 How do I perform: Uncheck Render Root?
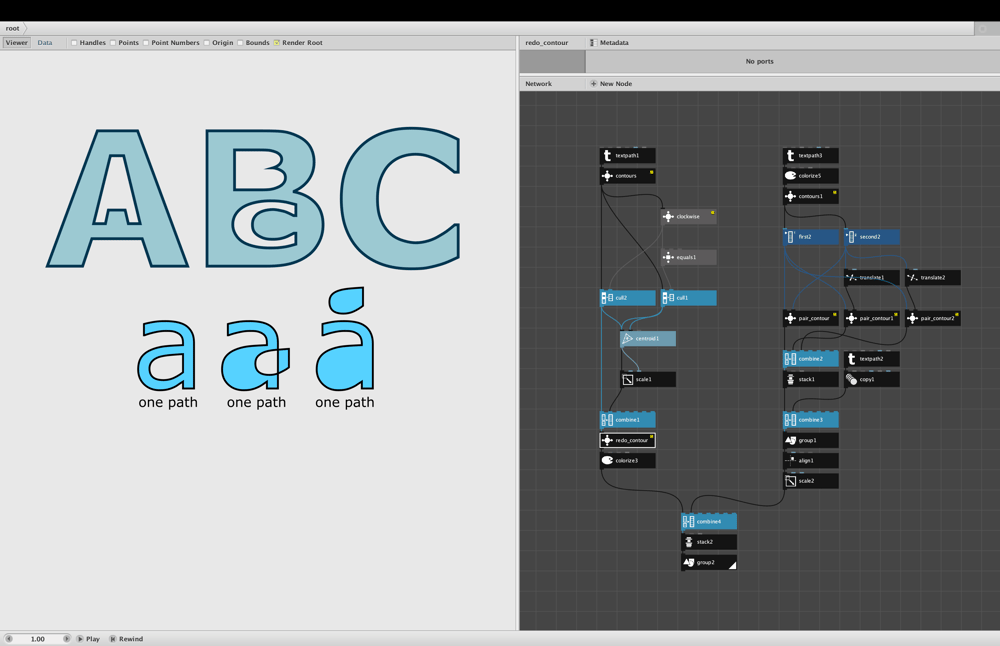[x=277, y=43]
